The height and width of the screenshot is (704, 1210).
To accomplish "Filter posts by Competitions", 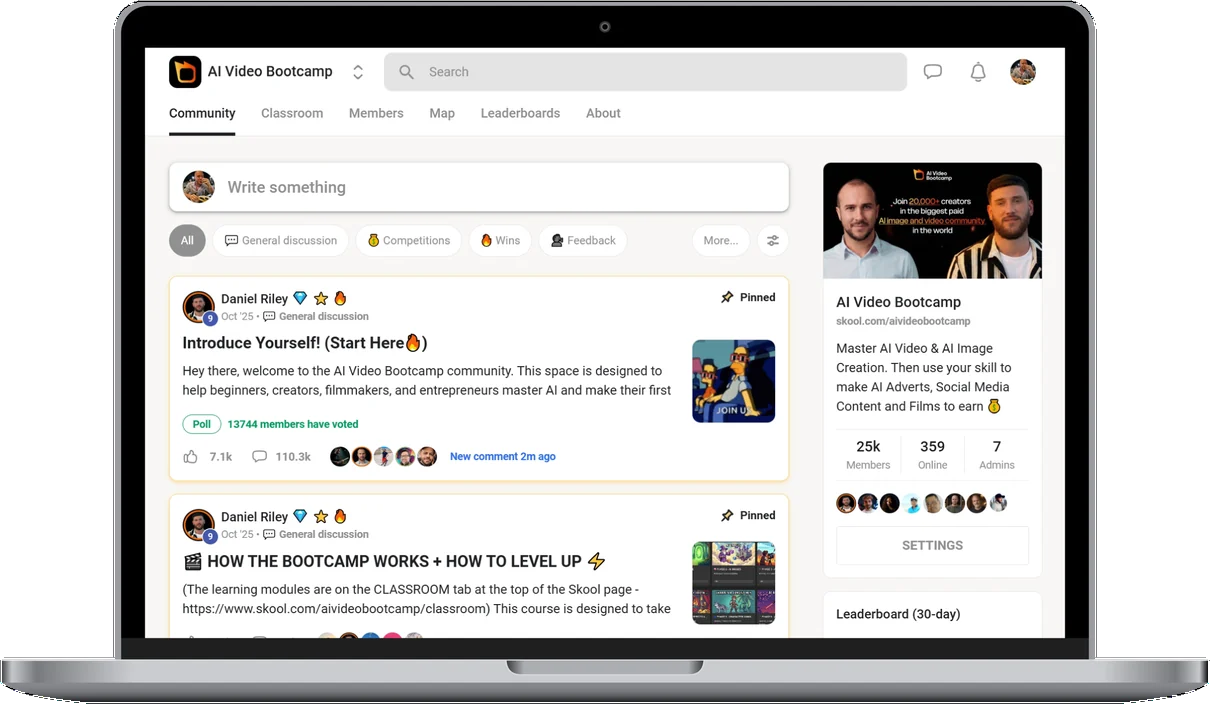I will tap(409, 240).
